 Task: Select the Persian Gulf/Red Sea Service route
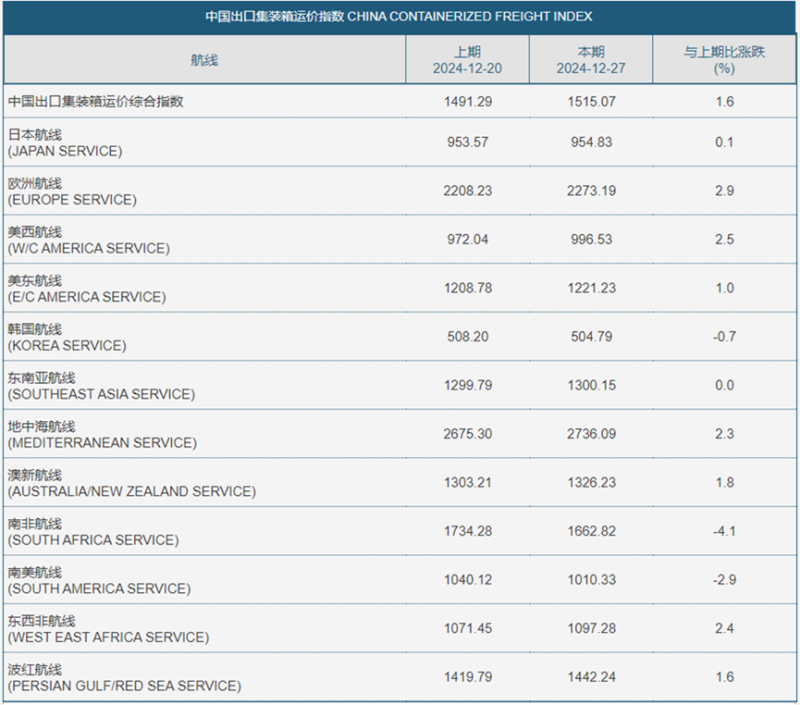tap(124, 677)
